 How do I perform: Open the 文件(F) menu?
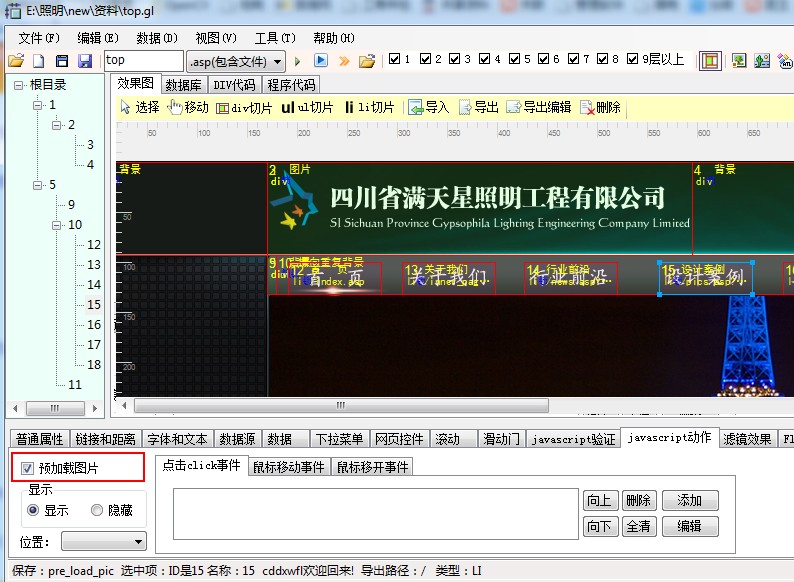pyautogui.click(x=39, y=38)
